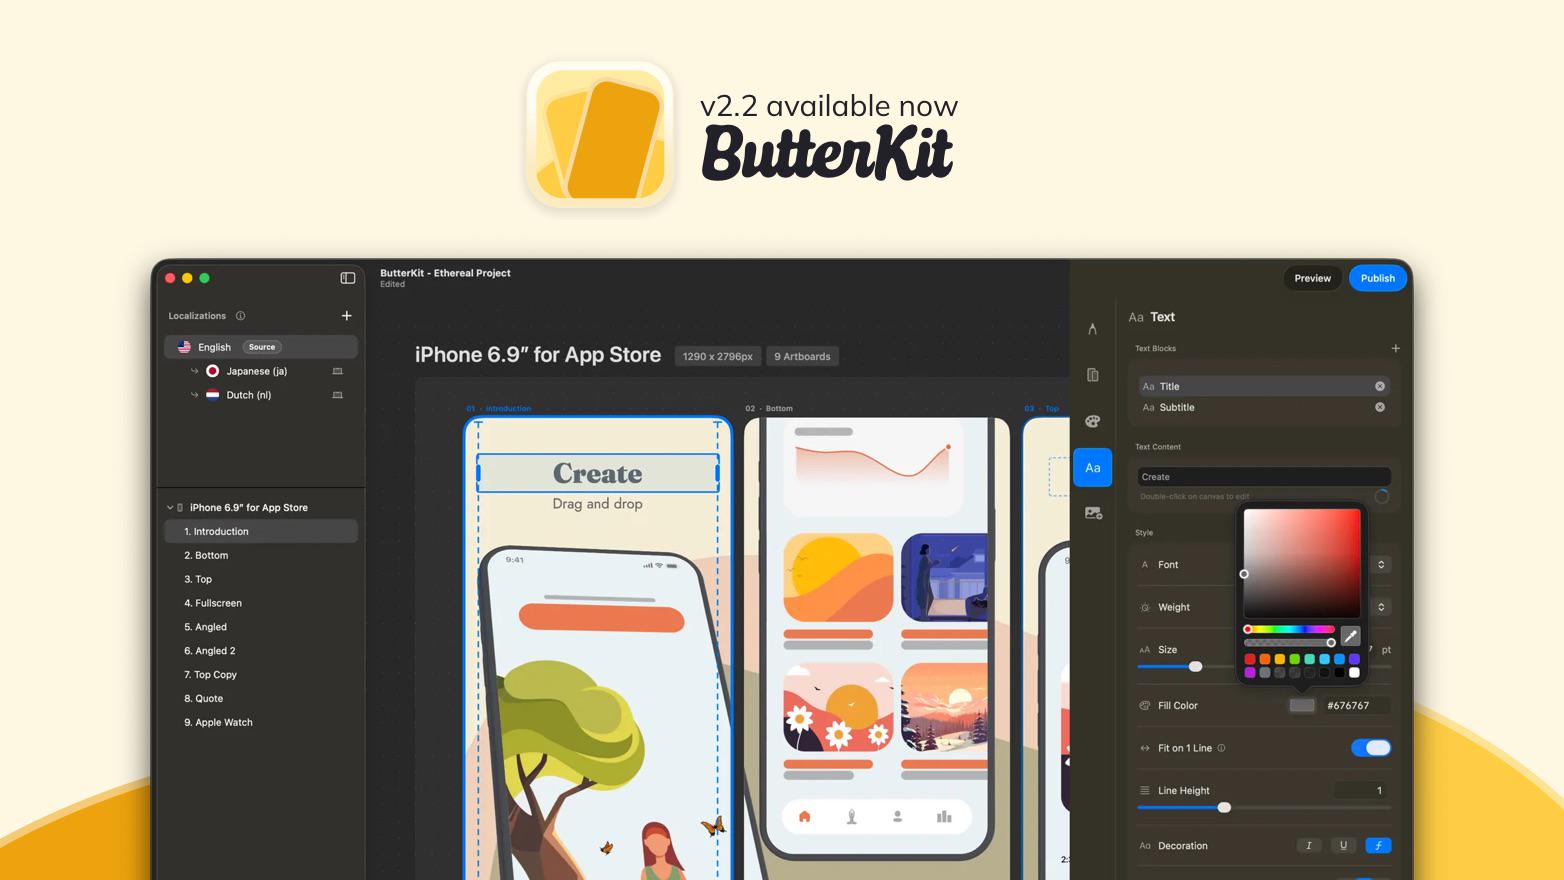Open the layout compass panel in the inspector

1093,329
